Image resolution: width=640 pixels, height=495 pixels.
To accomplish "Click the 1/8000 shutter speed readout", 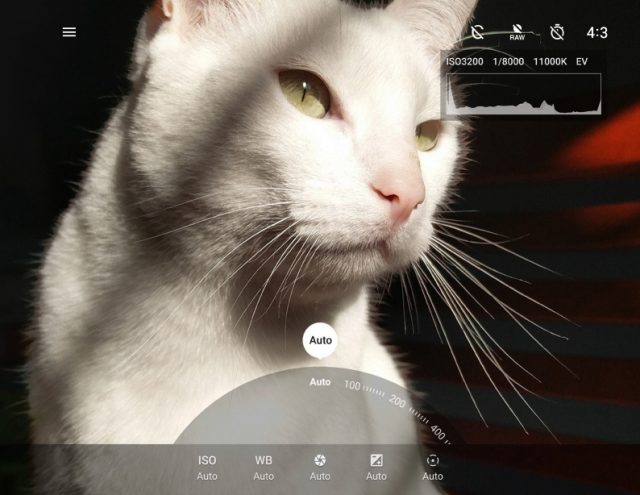I will point(508,62).
